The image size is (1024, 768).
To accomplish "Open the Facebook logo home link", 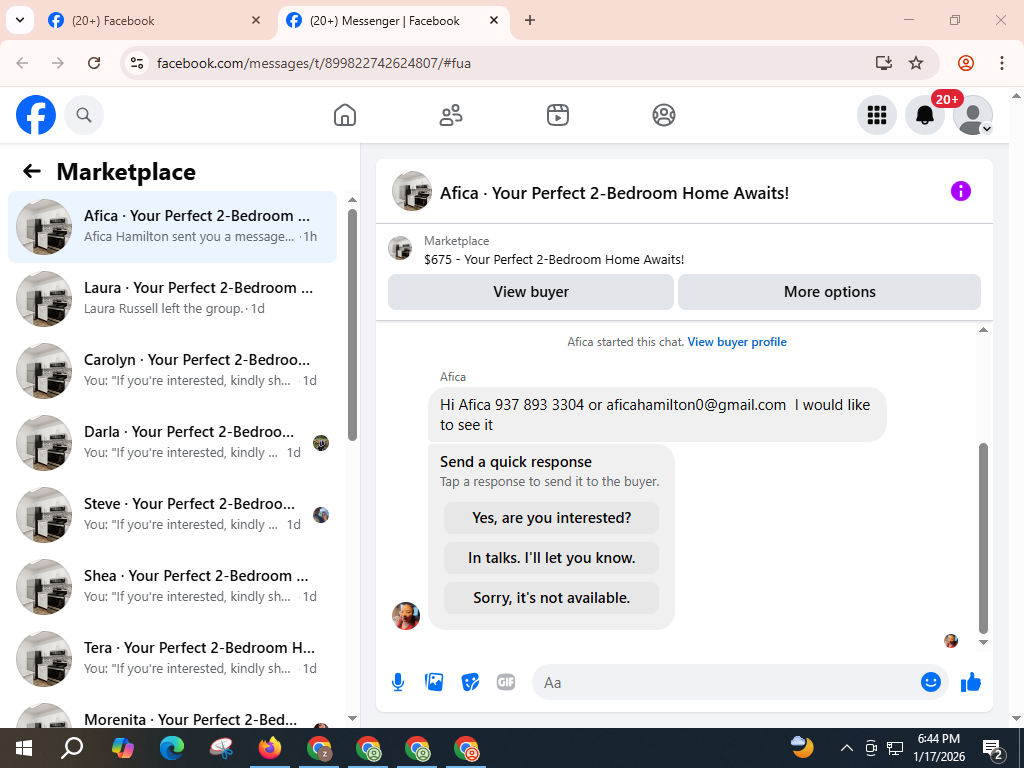I will point(36,115).
